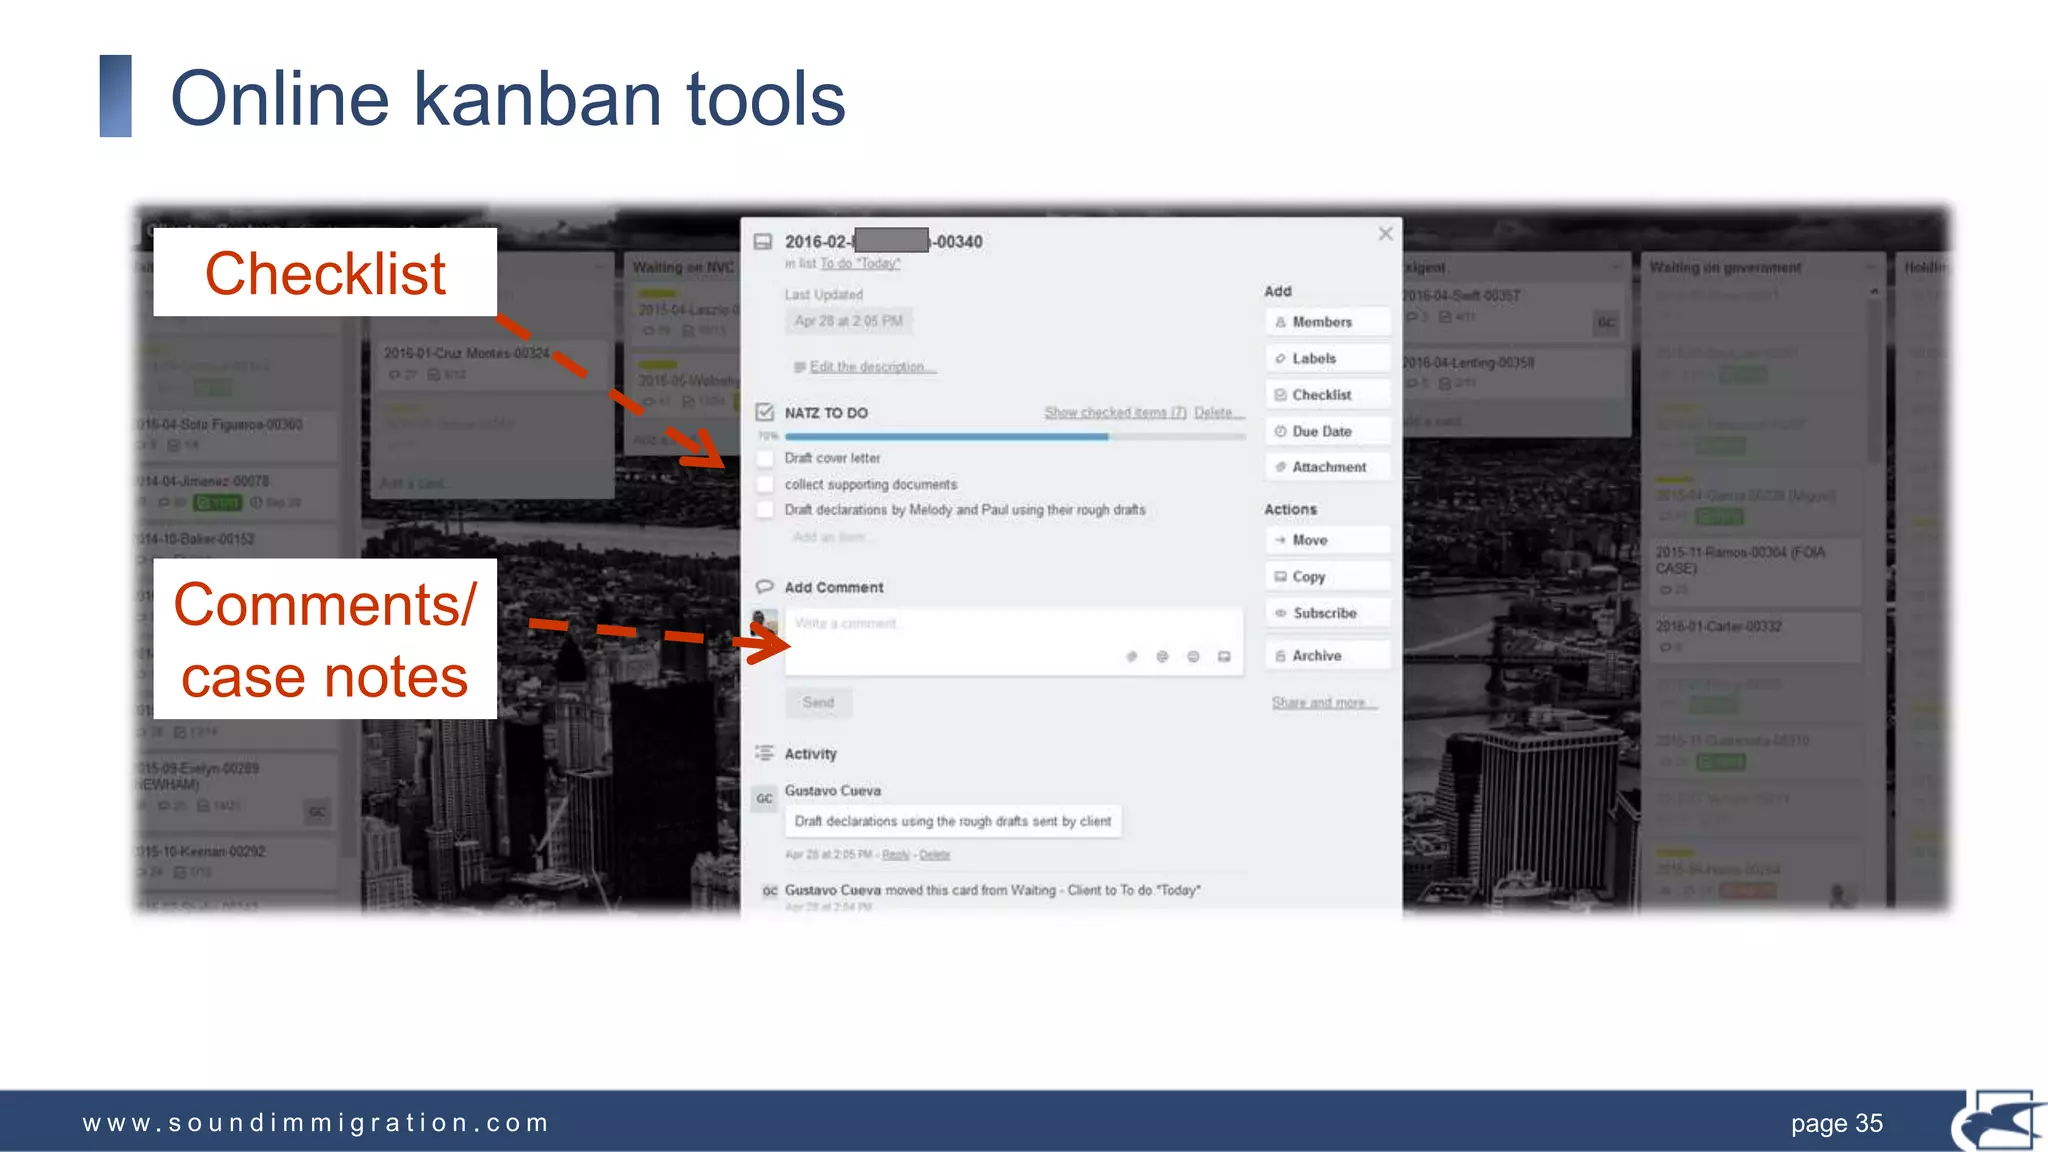Check Draft declarations by Melody and Paul

point(765,510)
